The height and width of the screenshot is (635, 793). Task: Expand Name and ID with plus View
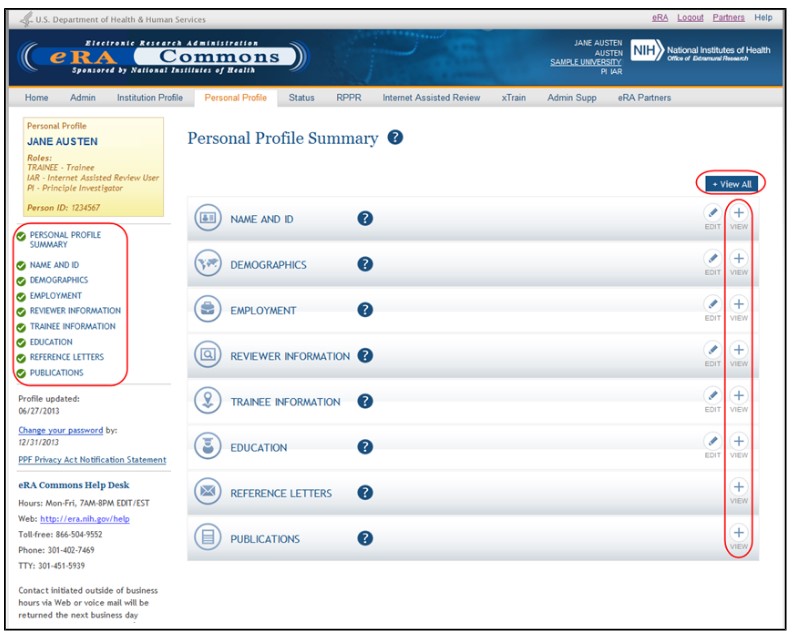[738, 217]
